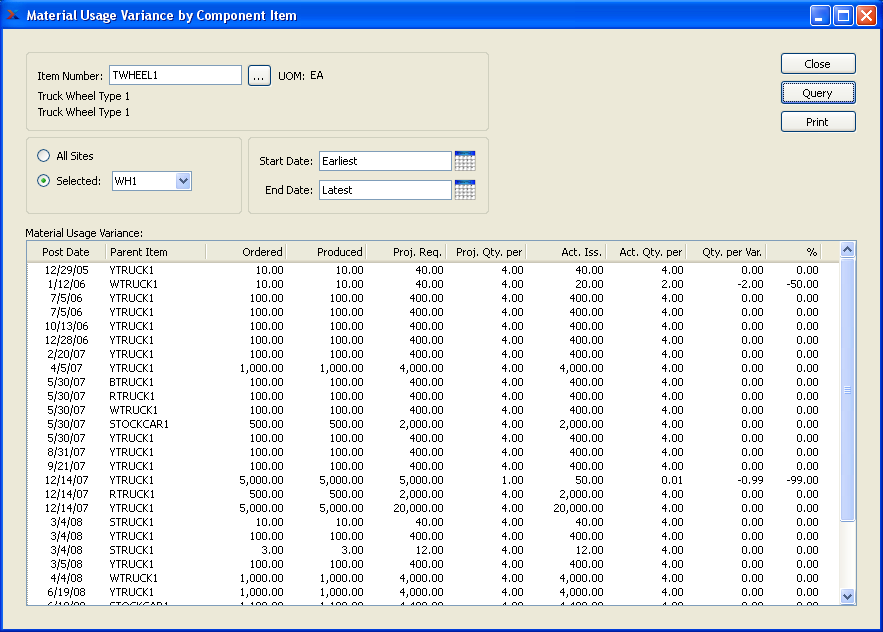This screenshot has height=632, width=883.
Task: Sort by the Parent Item column header
Action: coord(139,252)
